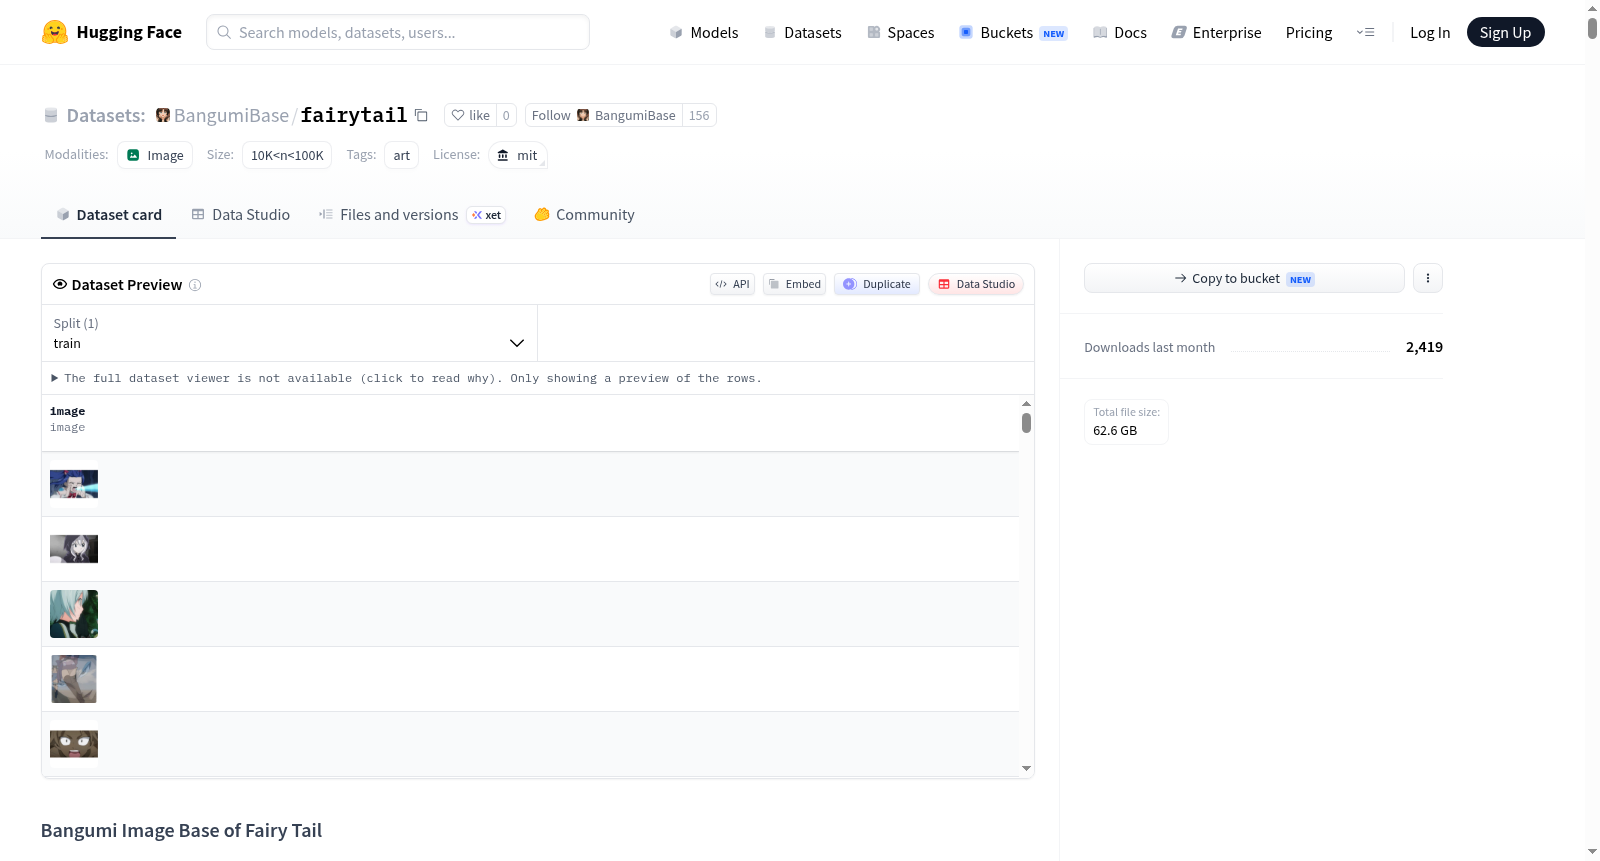
Task: Click the heart like icon
Action: (x=458, y=115)
